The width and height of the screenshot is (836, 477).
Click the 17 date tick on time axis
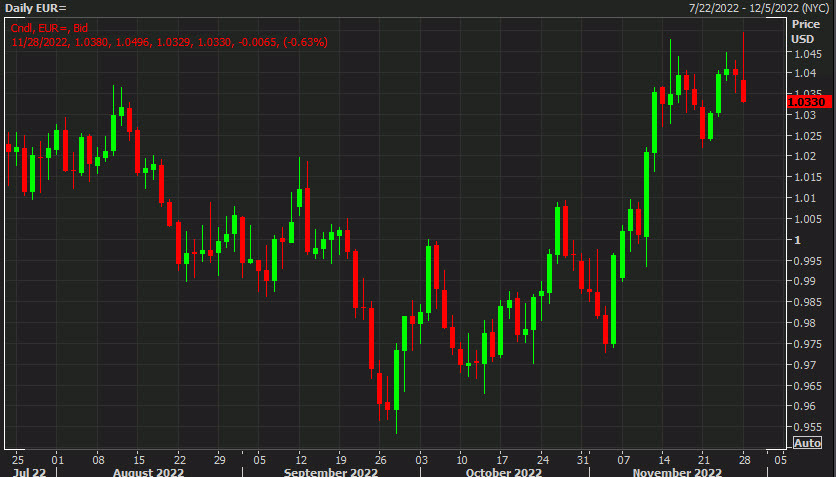502,459
